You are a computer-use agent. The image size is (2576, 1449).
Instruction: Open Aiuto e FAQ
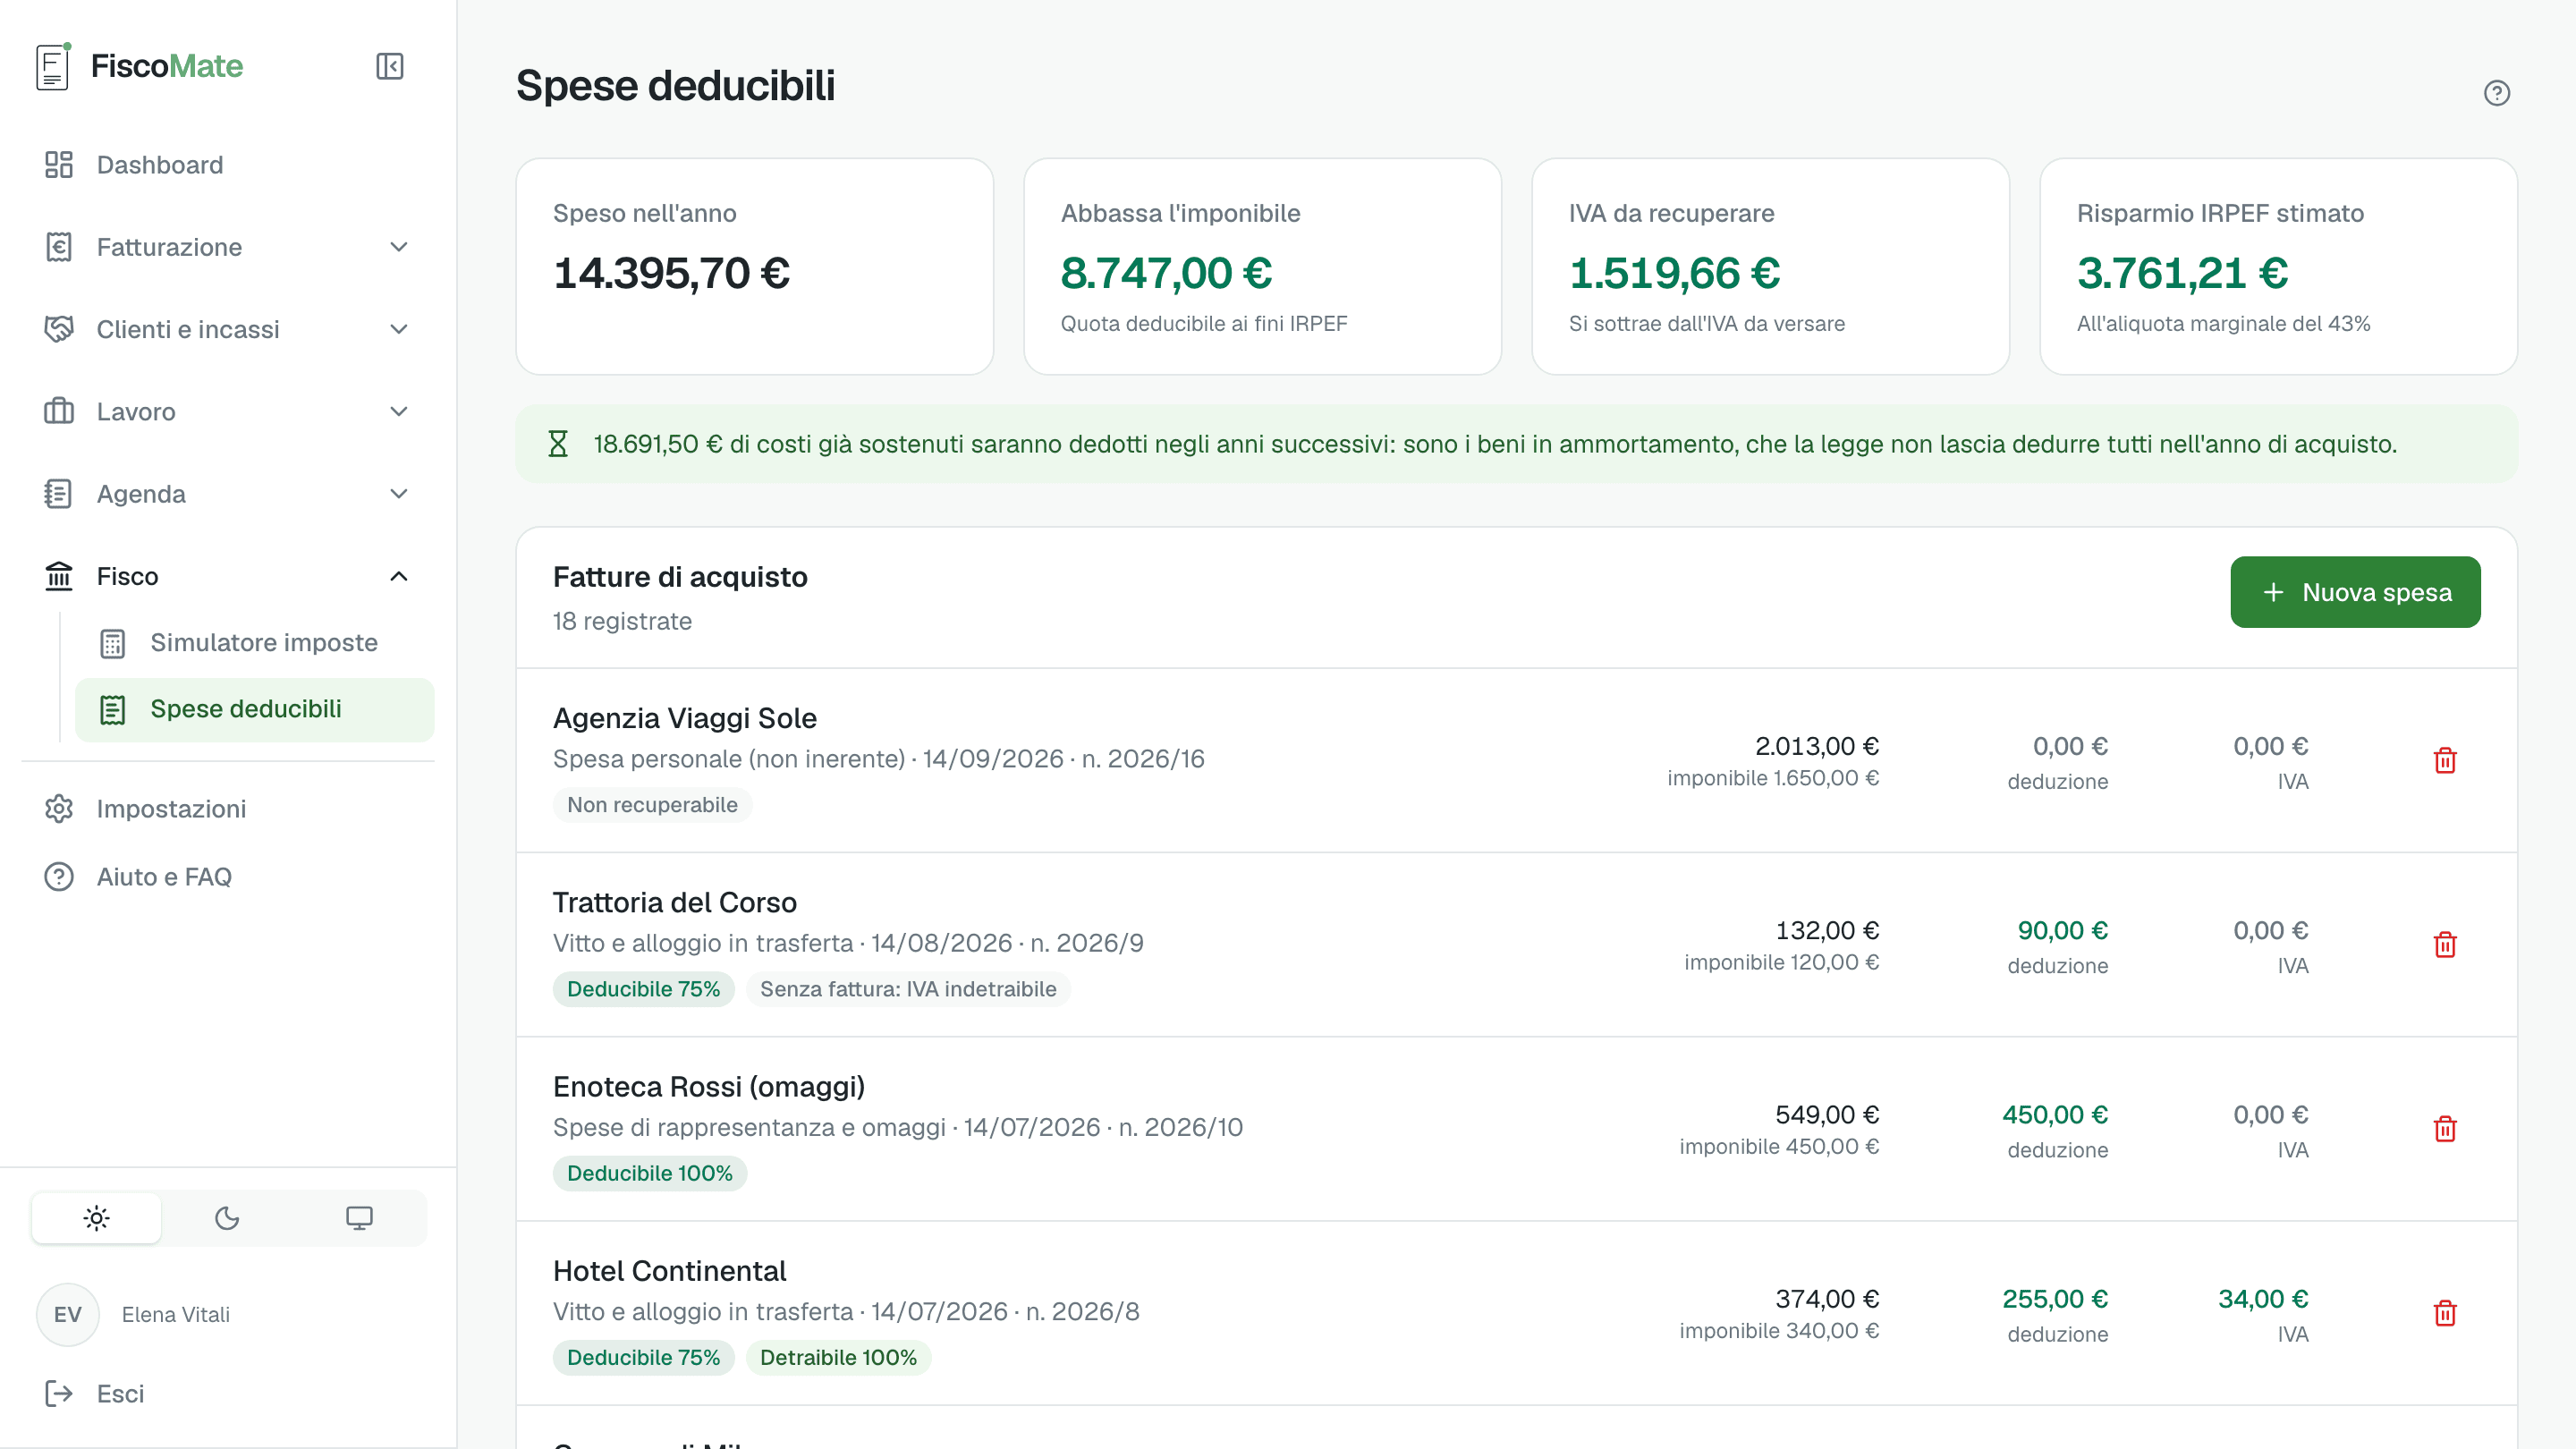(228, 877)
